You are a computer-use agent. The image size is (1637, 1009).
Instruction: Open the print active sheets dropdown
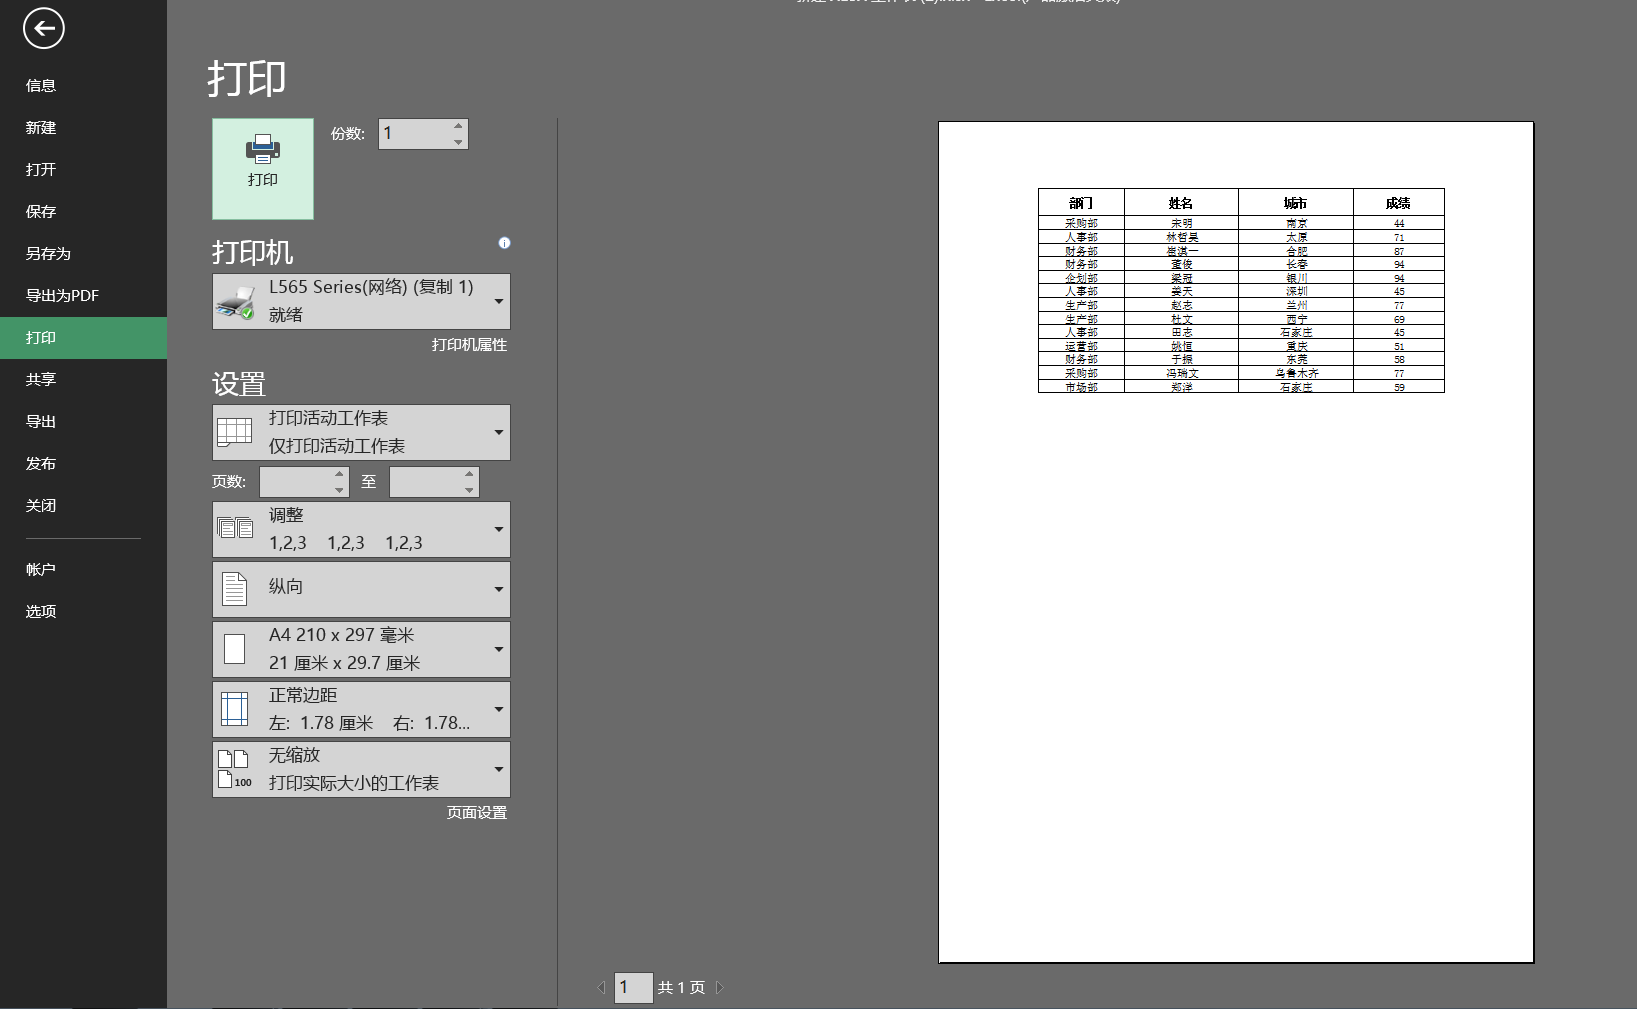[x=361, y=432]
